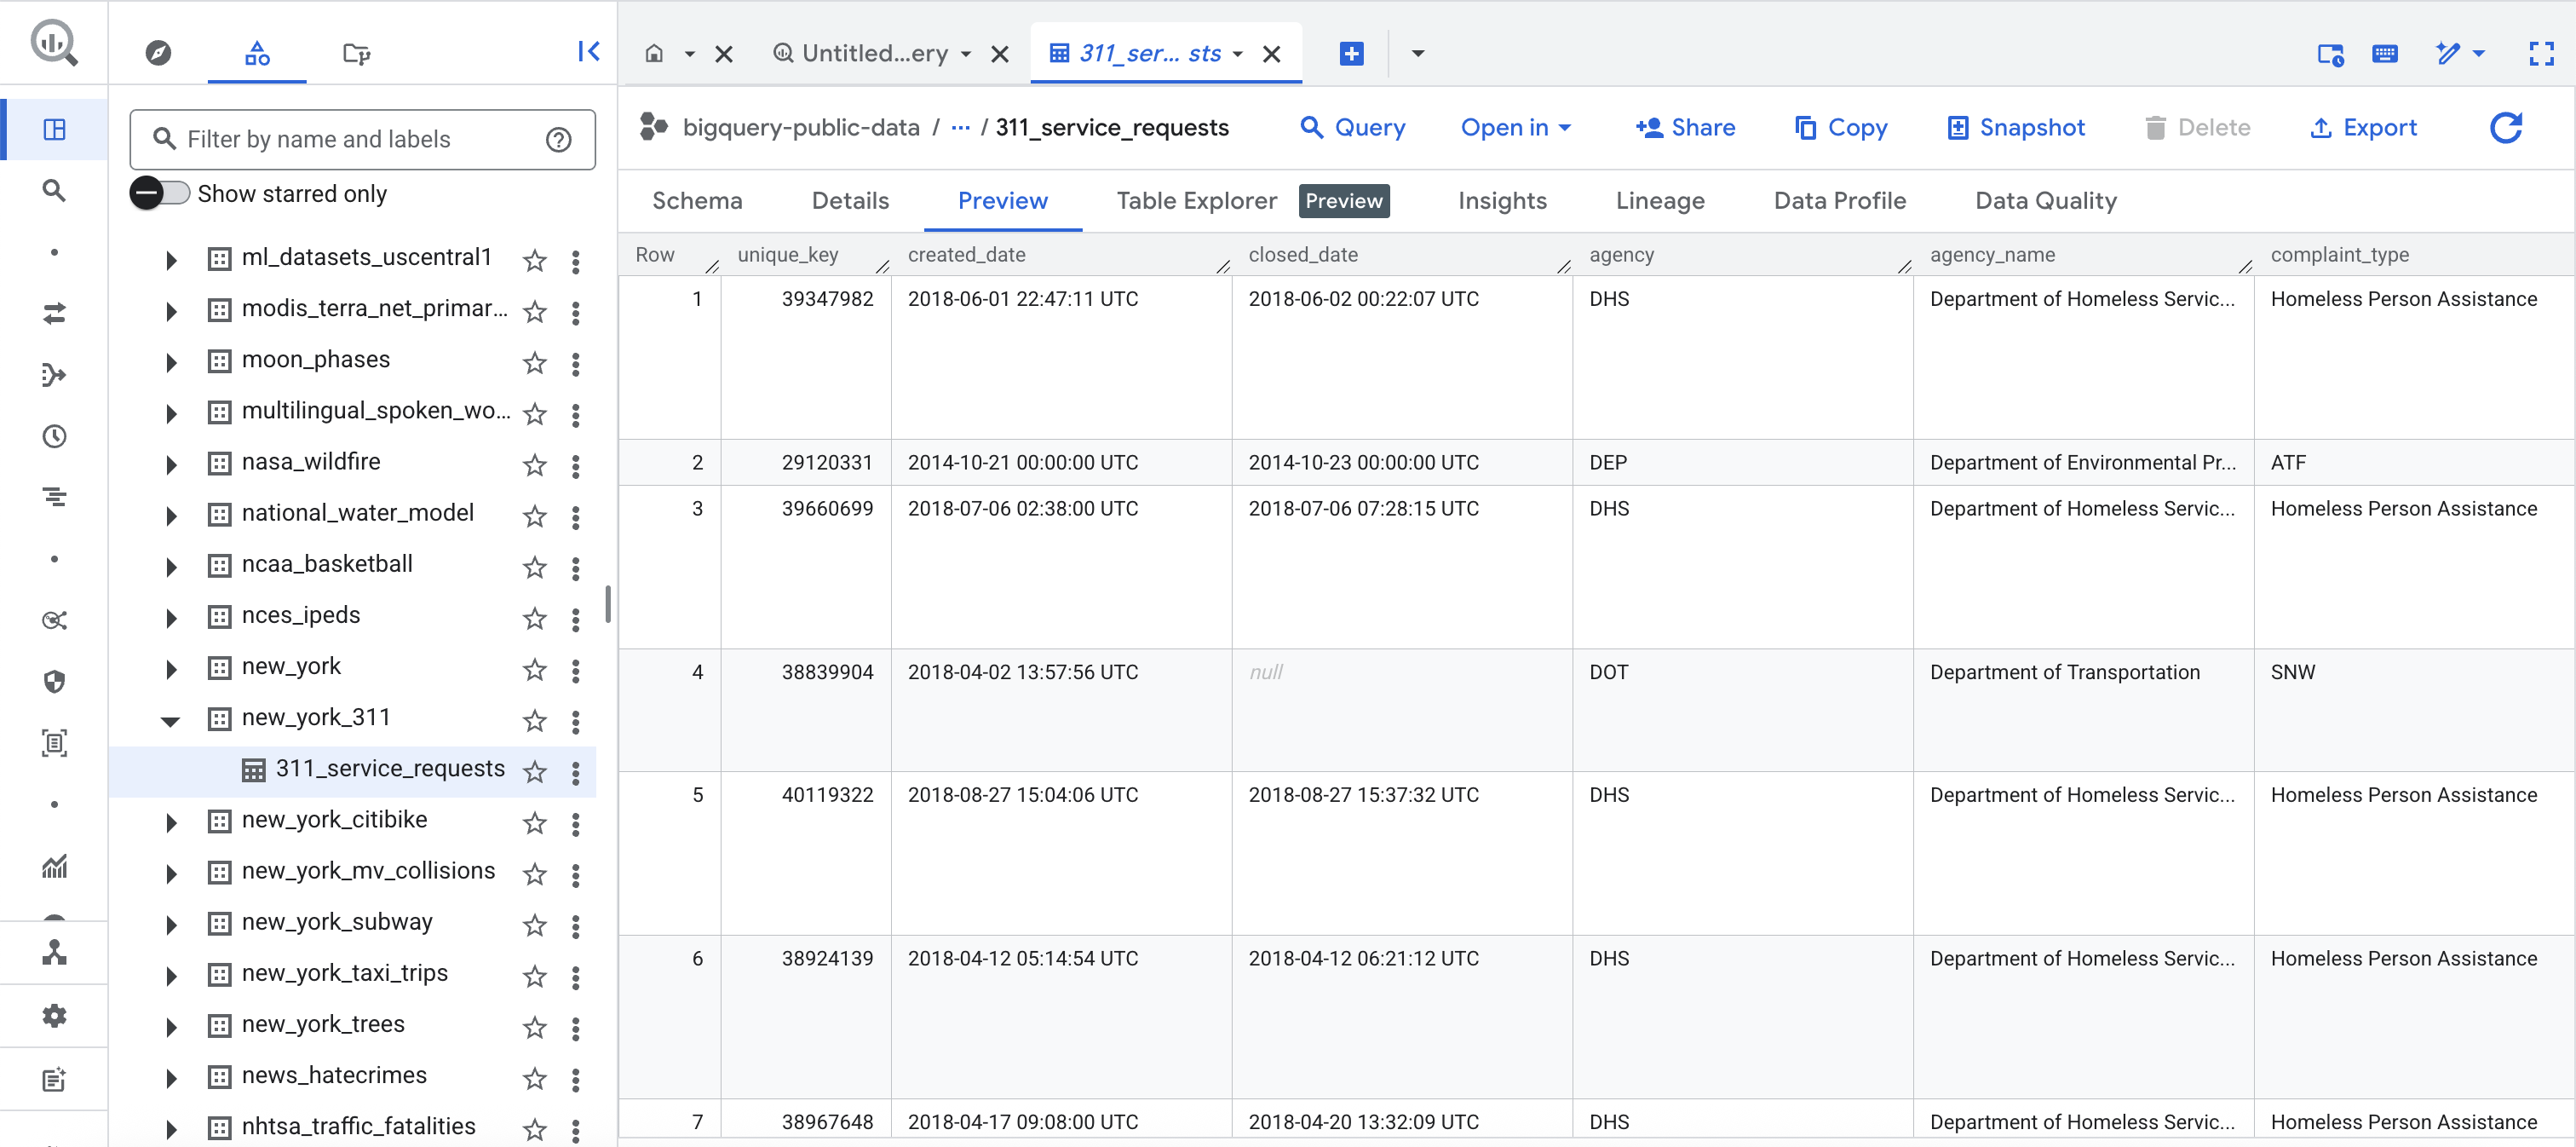The width and height of the screenshot is (2576, 1147).
Task: Open the monitoring chart icon in rail
Action: coord(54,866)
